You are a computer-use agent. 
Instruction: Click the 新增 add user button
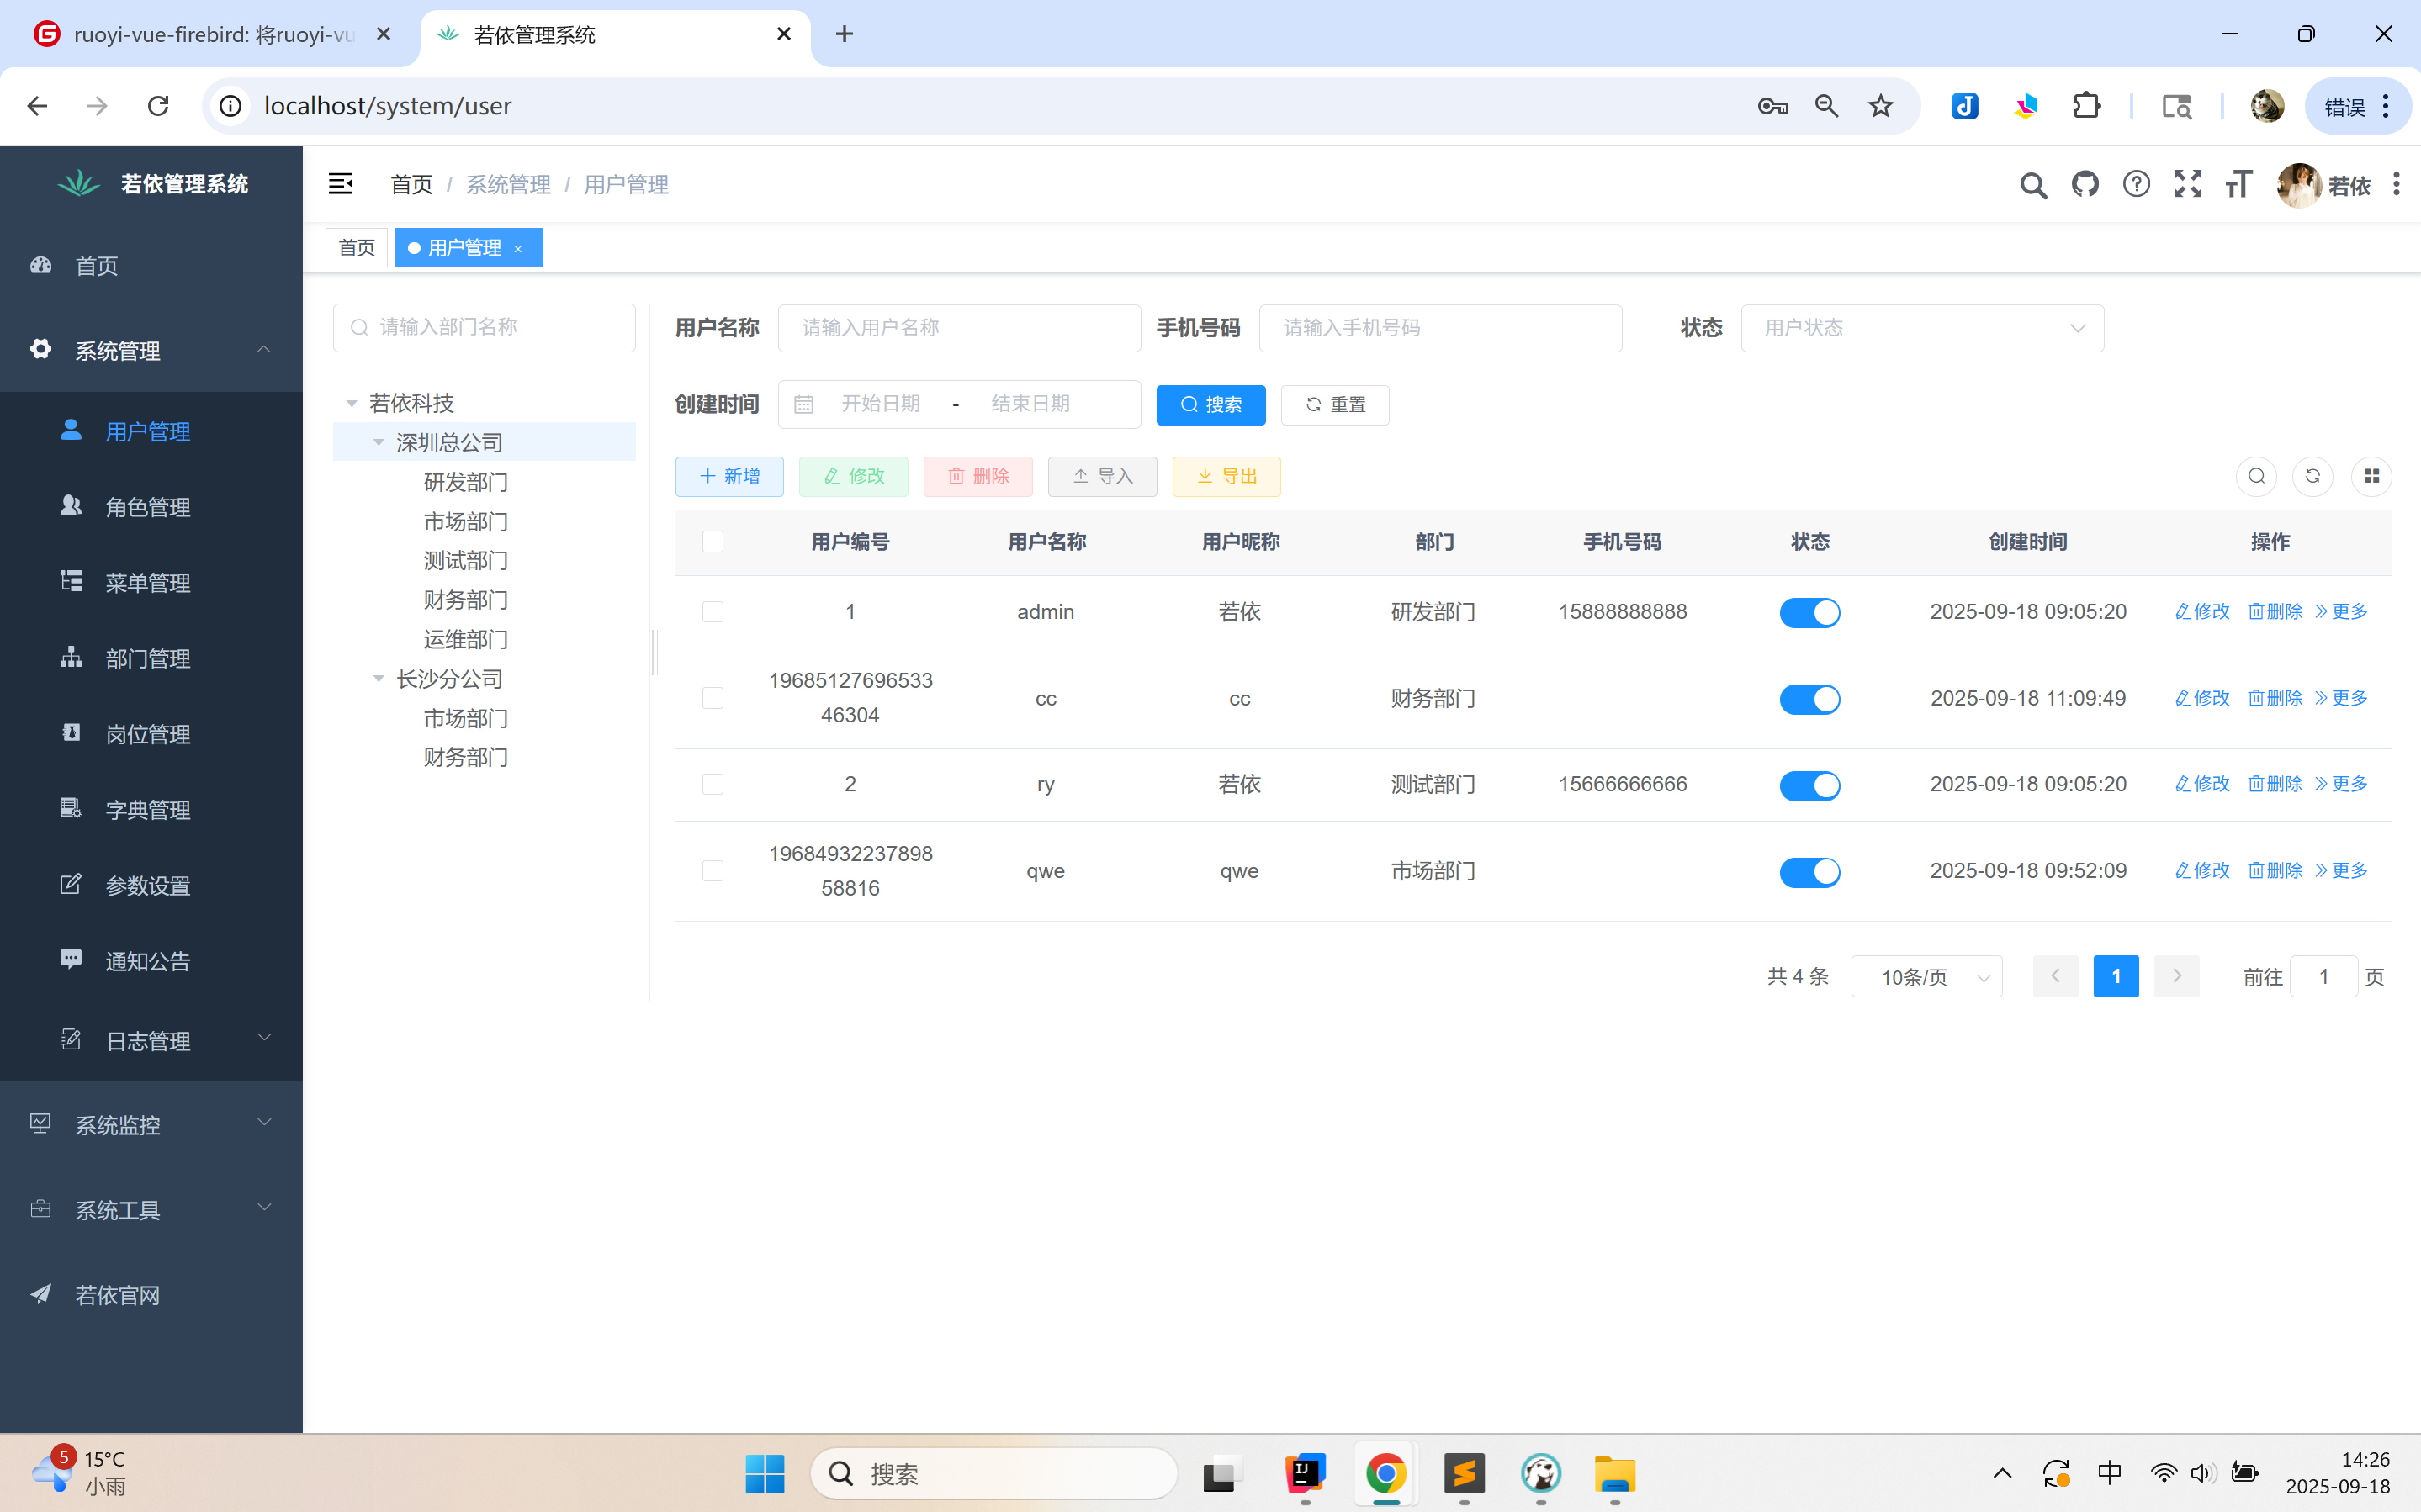tap(729, 477)
